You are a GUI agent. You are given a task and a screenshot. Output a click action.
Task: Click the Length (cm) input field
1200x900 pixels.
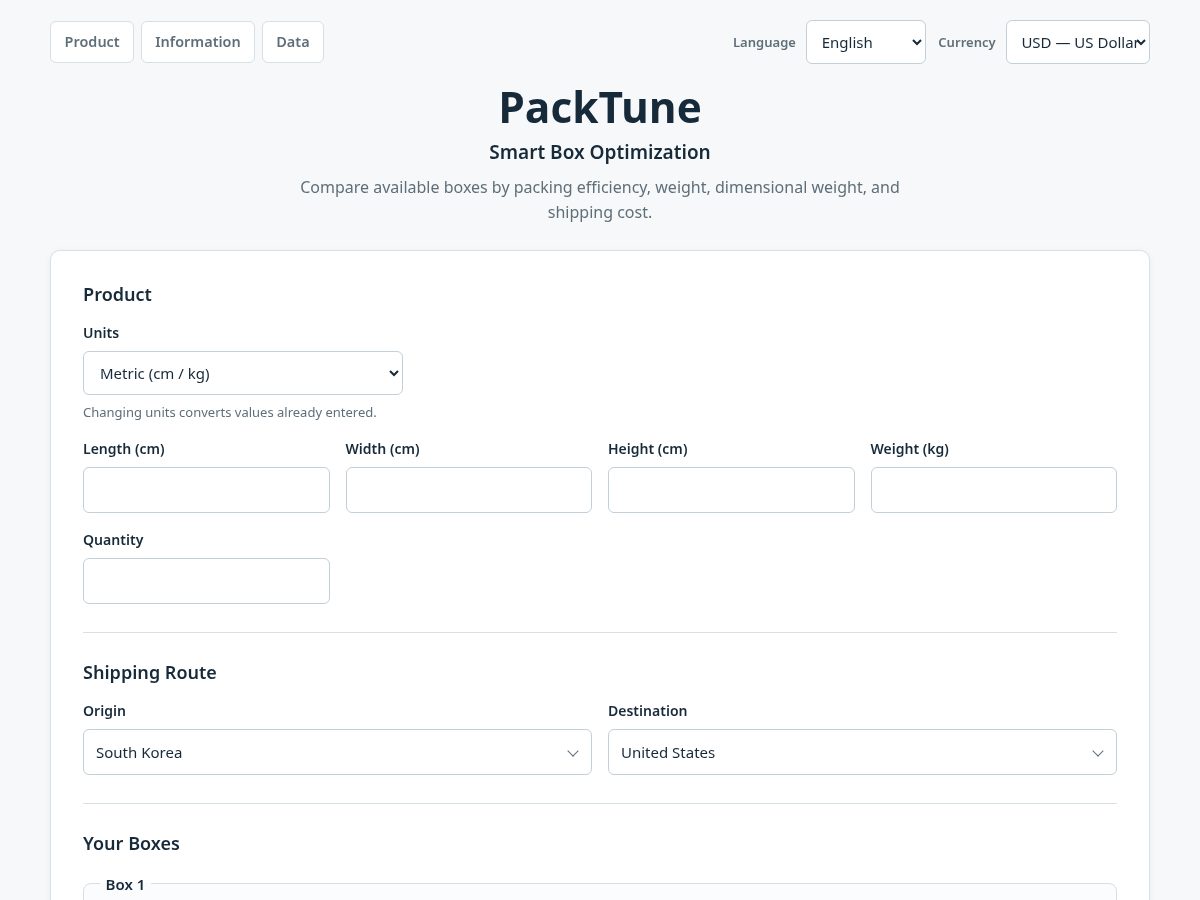(206, 490)
